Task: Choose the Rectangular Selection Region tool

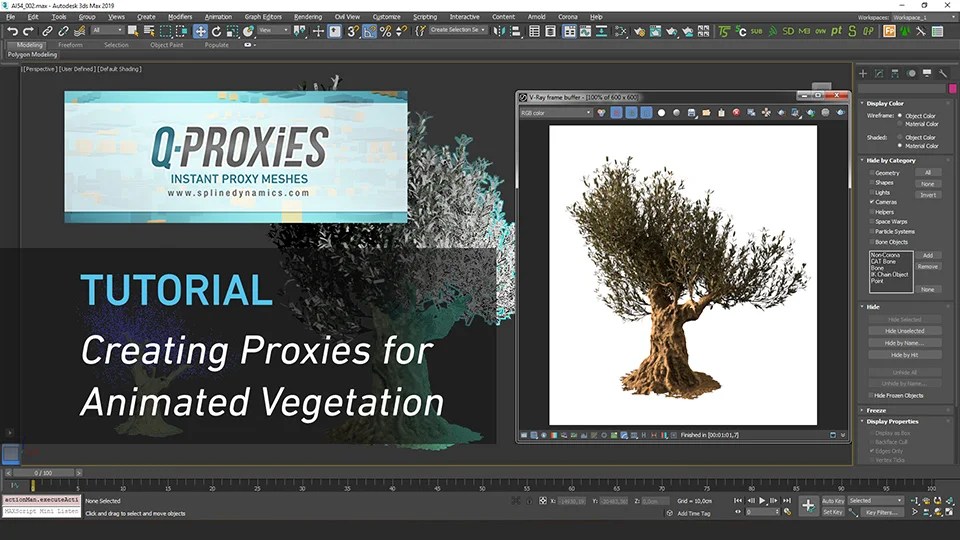Action: point(165,31)
